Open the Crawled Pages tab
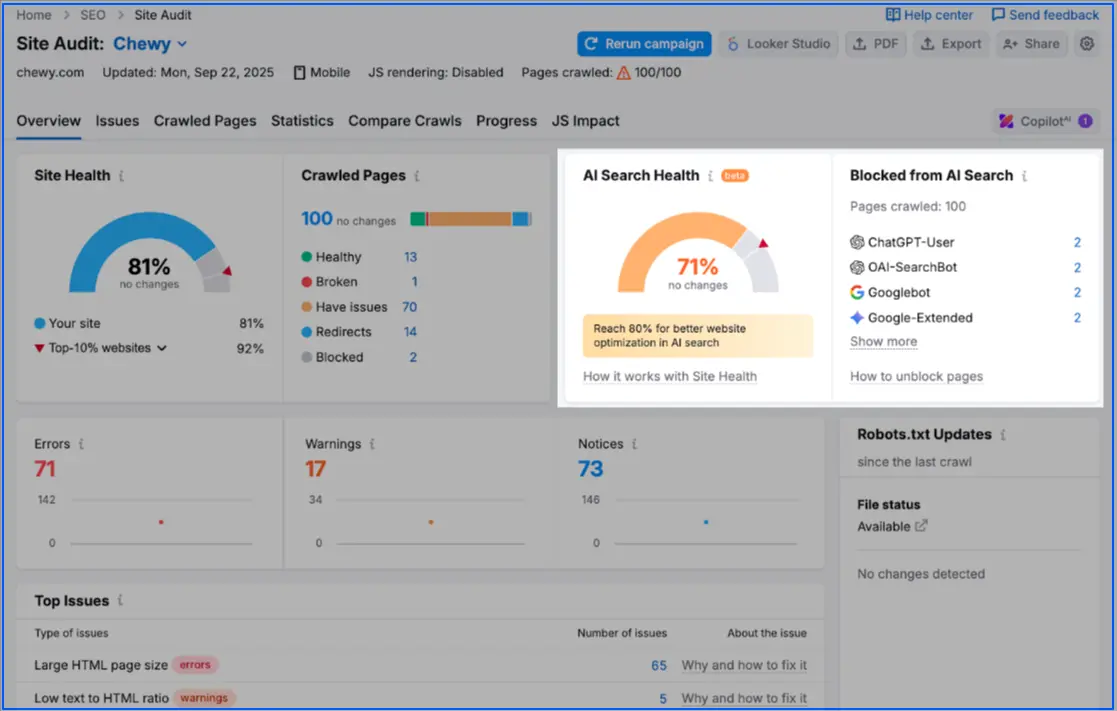Viewport: 1117px width, 711px height. click(x=204, y=120)
